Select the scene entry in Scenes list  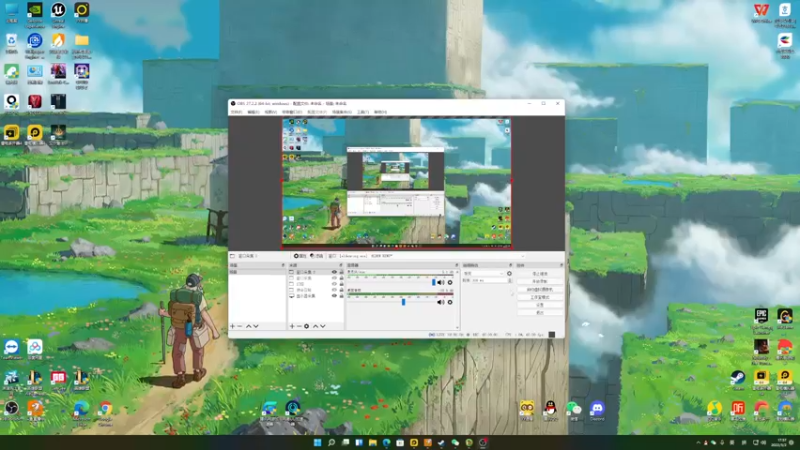click(257, 272)
